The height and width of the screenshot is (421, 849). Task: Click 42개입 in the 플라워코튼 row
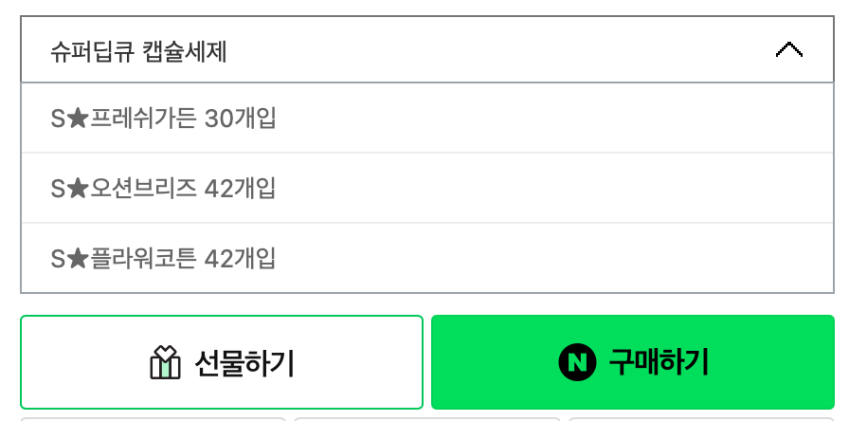tap(240, 258)
